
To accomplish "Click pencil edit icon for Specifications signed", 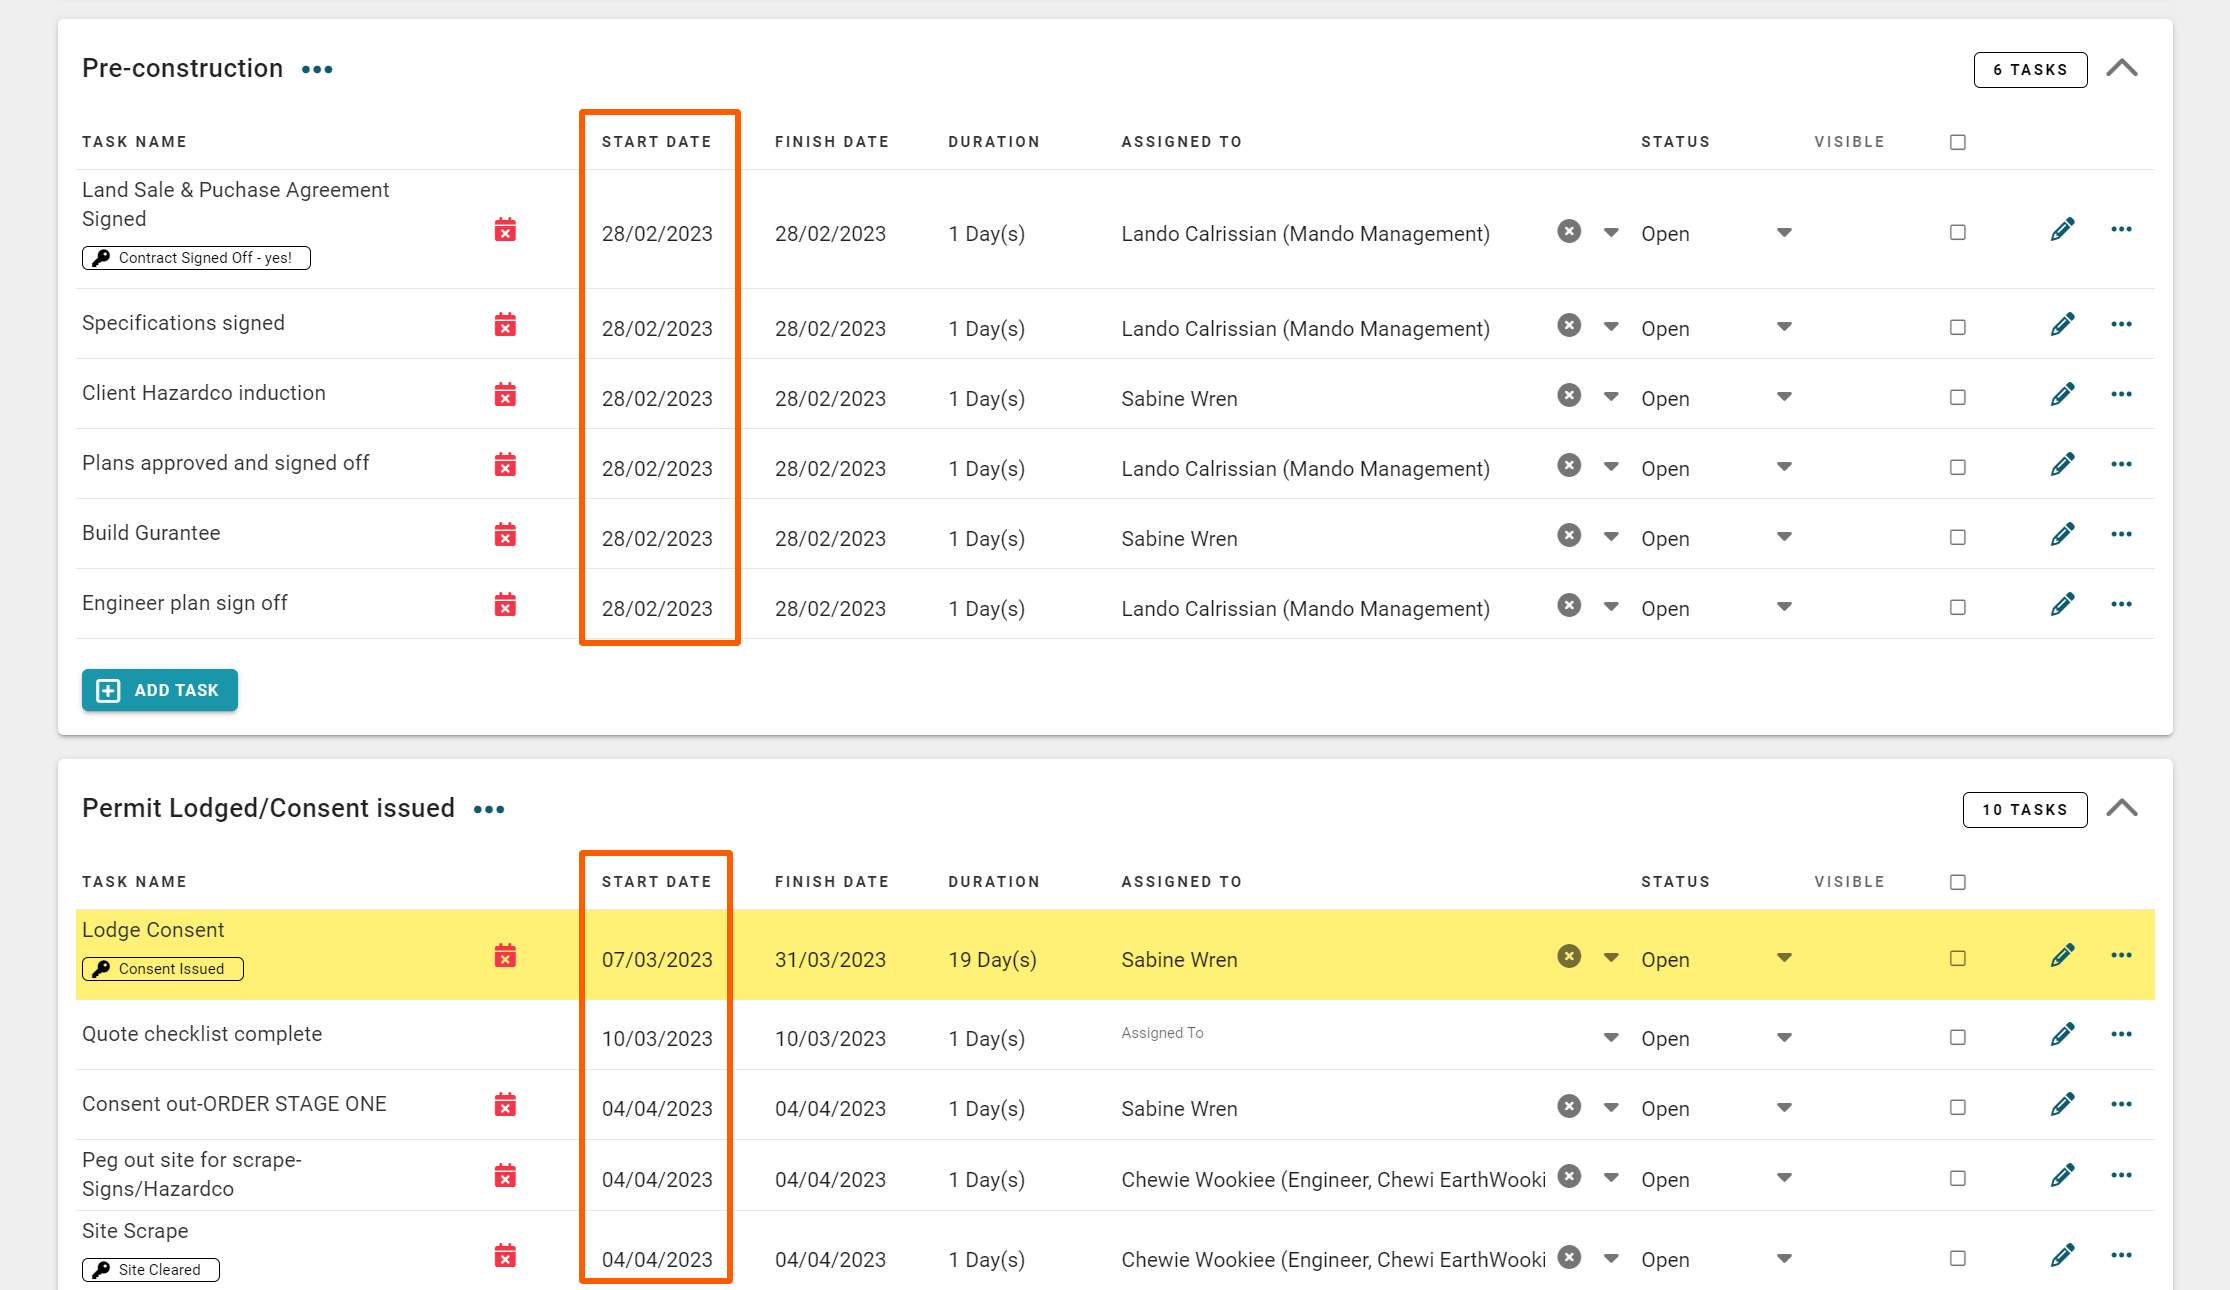I will coord(2062,325).
